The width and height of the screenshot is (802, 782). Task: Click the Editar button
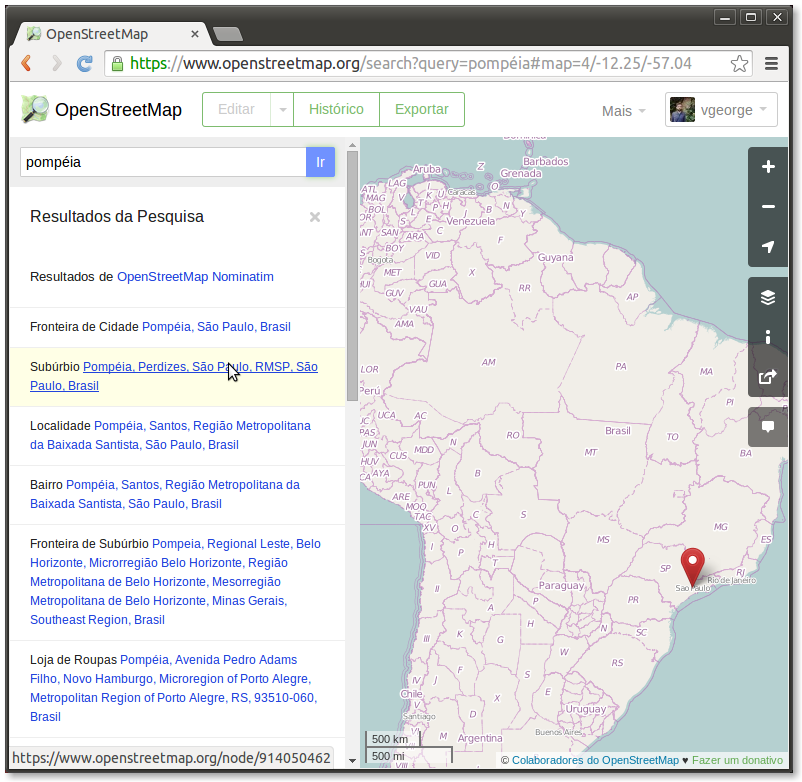tap(236, 109)
